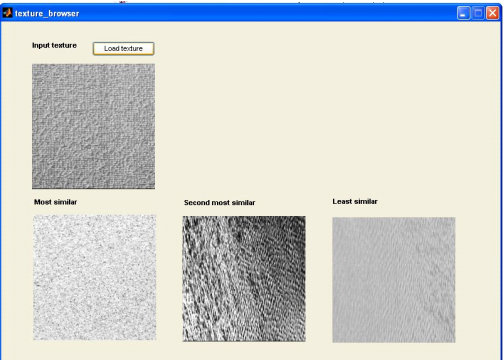Click the "Most similar" label

coord(55,202)
